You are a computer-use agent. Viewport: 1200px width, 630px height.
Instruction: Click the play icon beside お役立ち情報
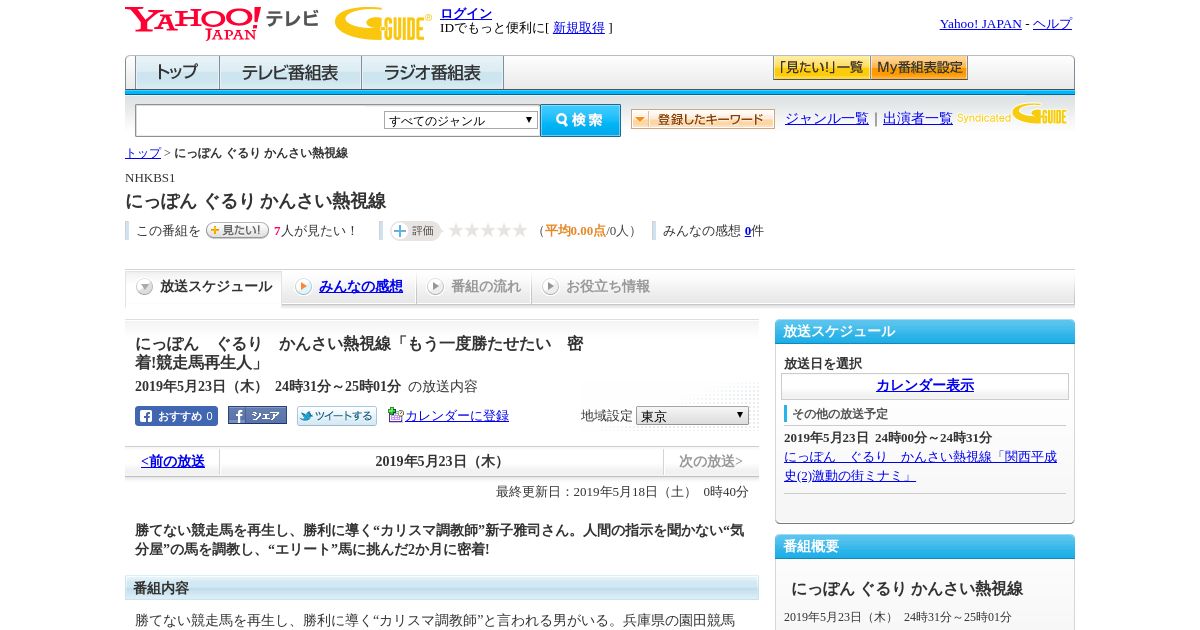(551, 287)
